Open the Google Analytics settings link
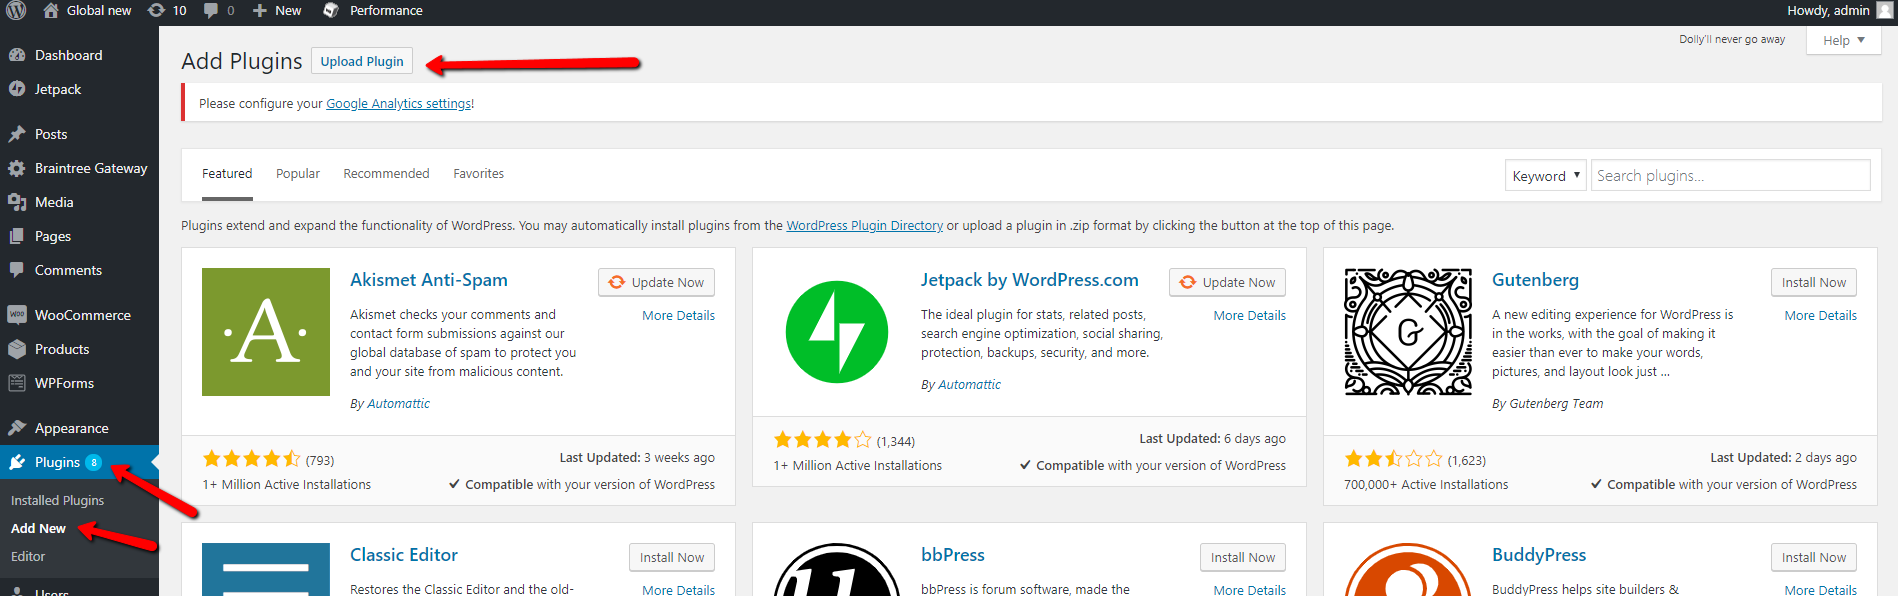 399,104
